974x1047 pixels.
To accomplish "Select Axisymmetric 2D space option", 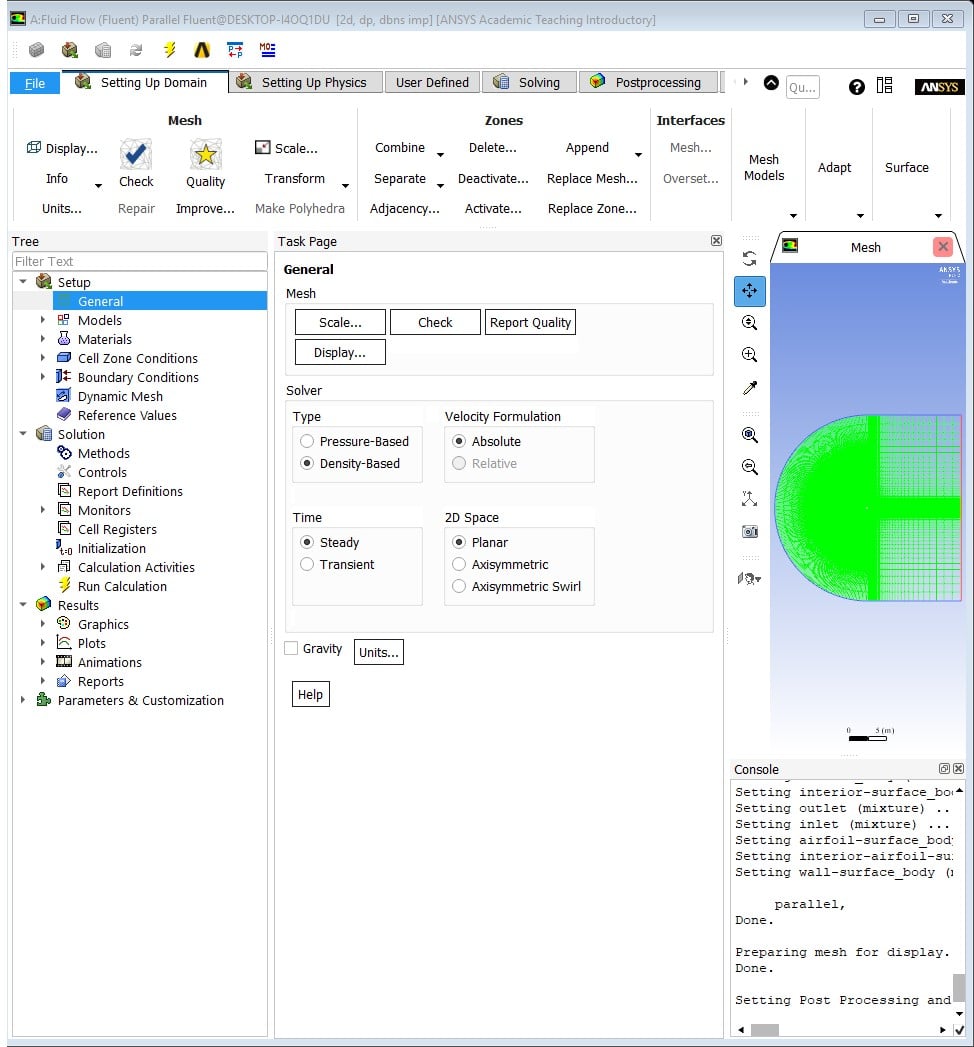I will point(459,564).
